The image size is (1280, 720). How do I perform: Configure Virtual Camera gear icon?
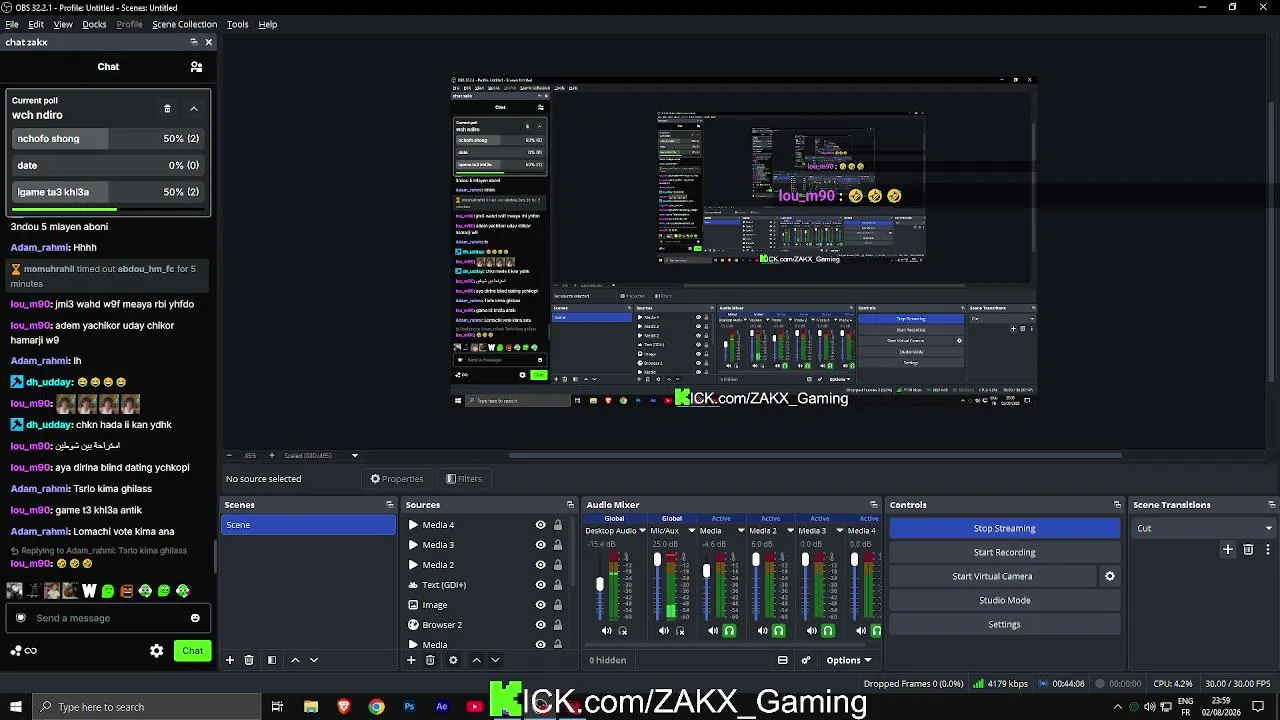1109,576
